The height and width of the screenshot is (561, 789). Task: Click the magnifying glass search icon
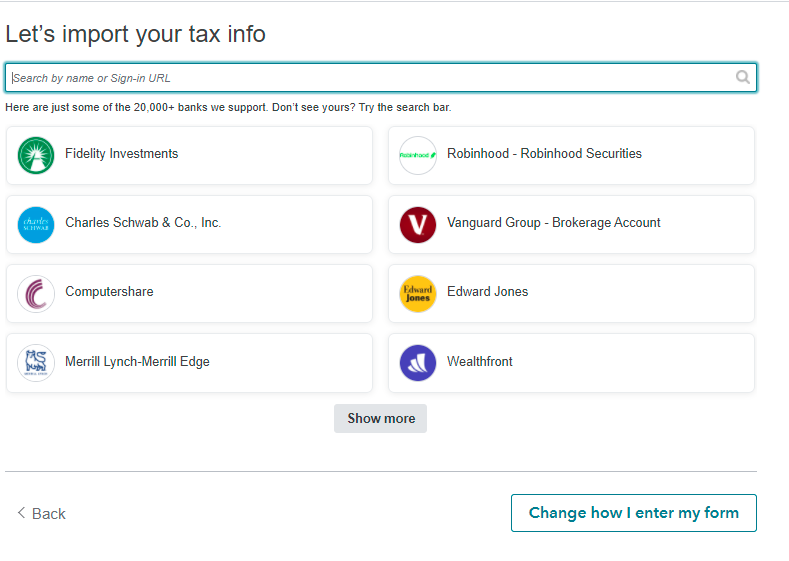[x=743, y=77]
